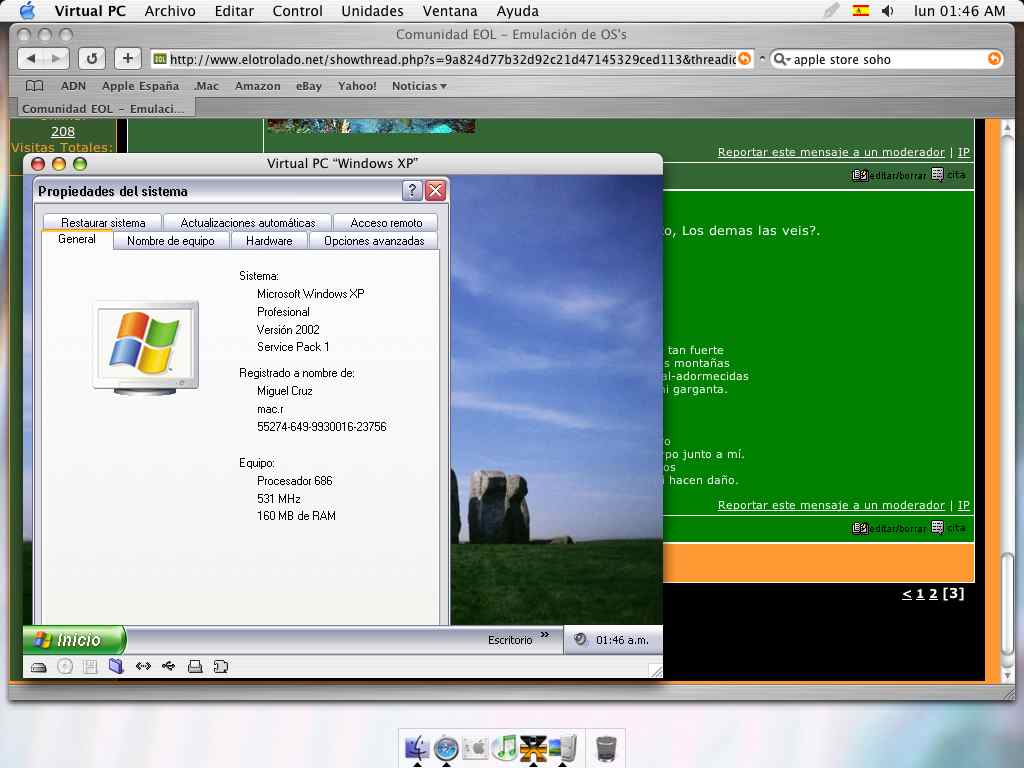Open the Unidades menu

(x=372, y=11)
